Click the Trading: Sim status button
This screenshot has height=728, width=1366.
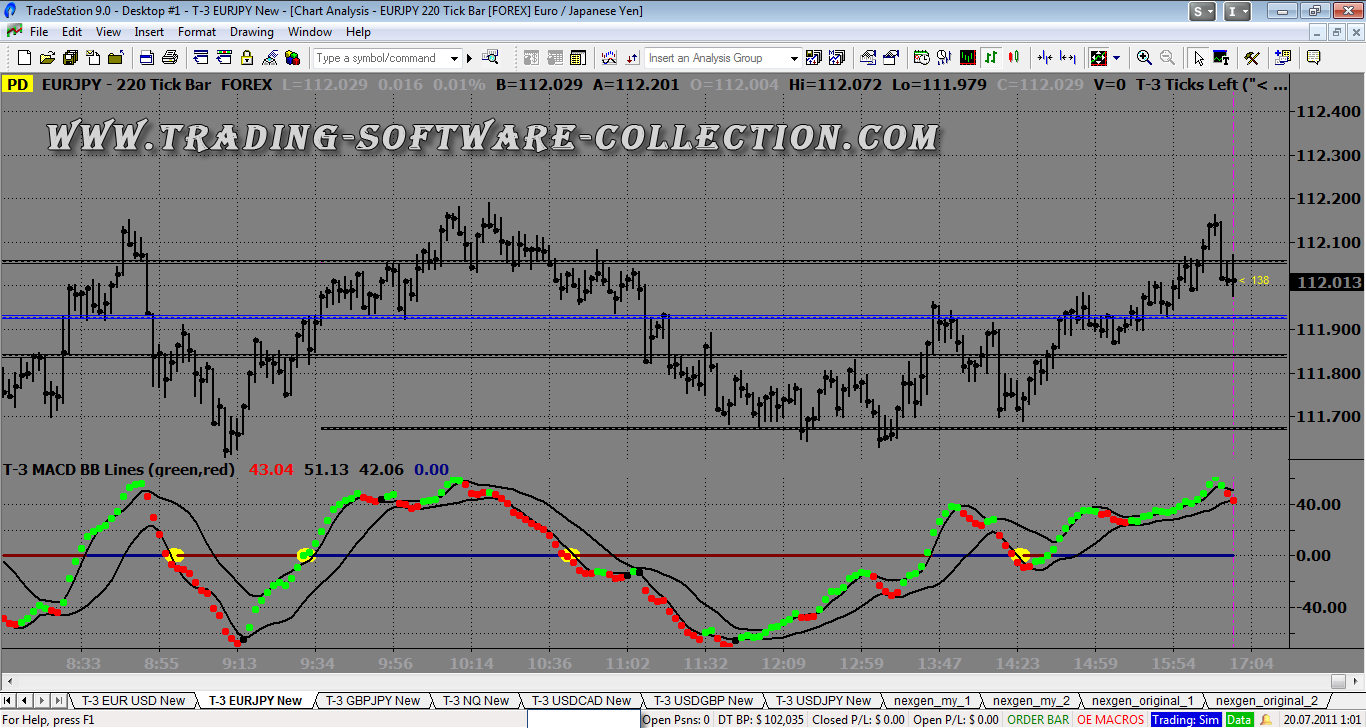tap(1185, 719)
